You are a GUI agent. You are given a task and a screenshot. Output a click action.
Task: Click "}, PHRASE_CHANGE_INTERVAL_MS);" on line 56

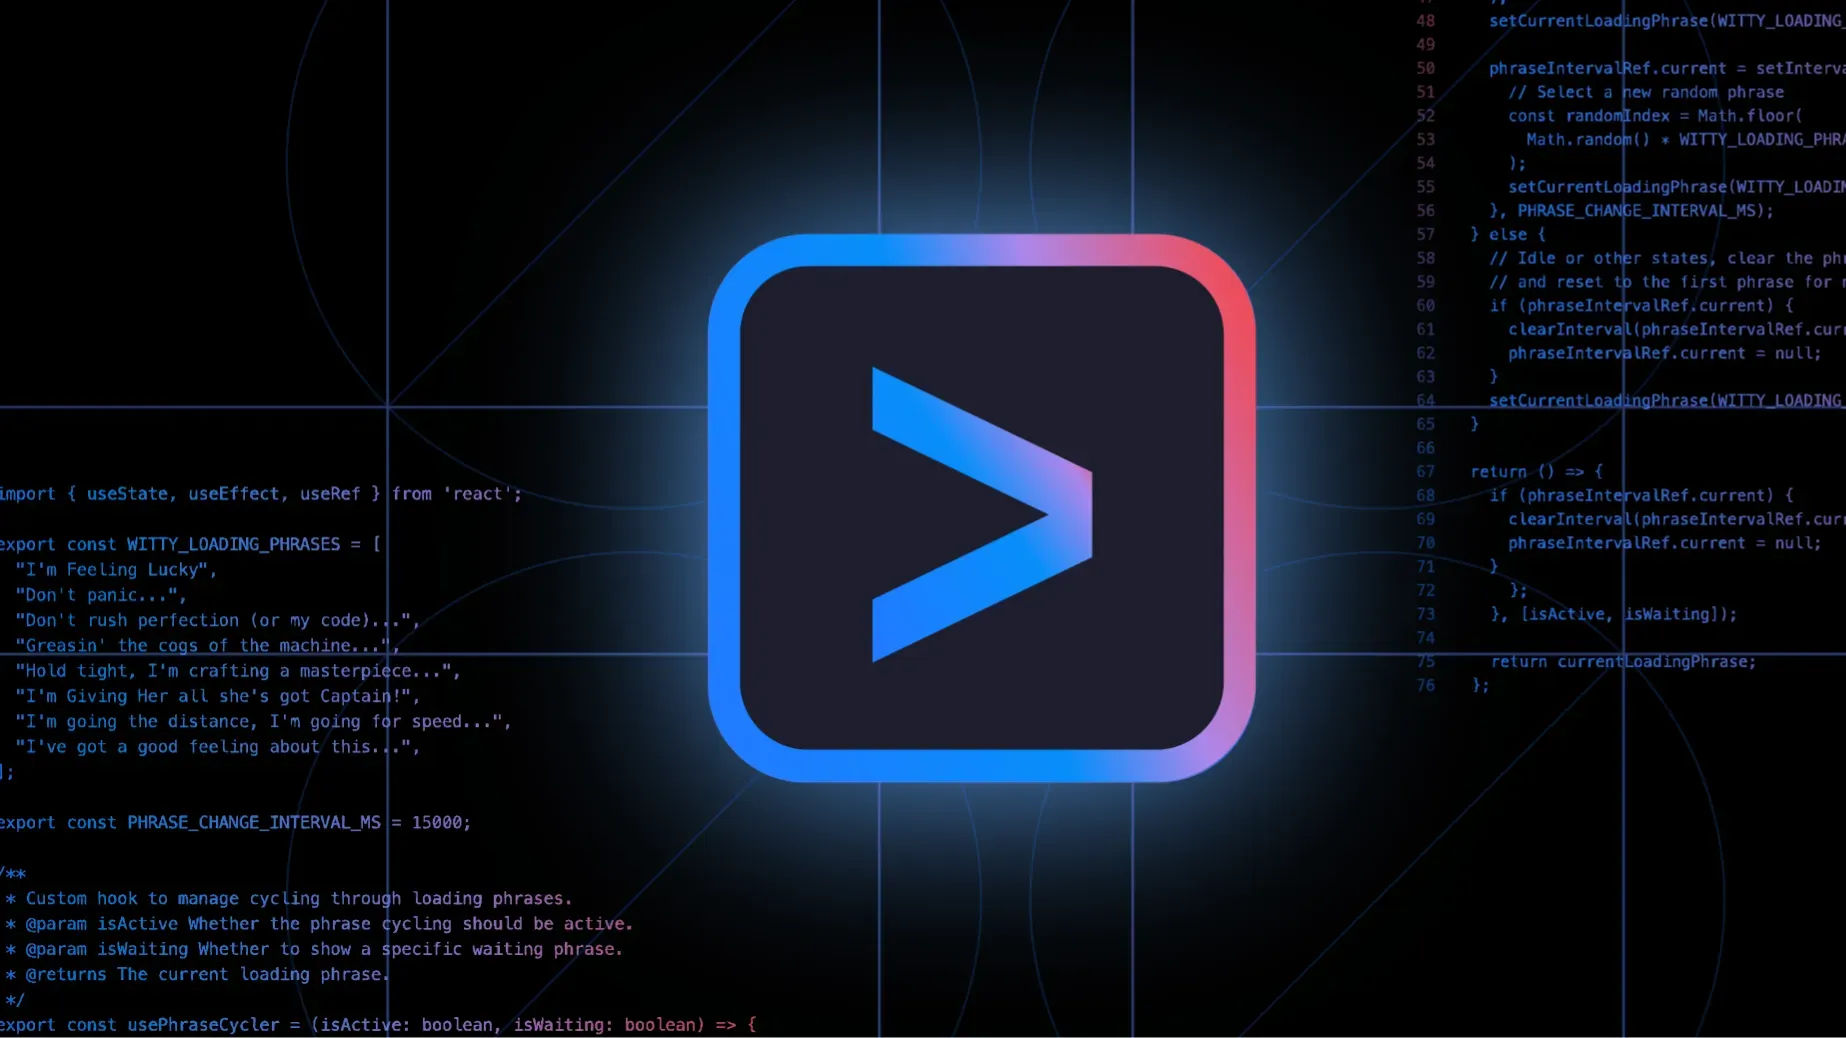point(1631,211)
